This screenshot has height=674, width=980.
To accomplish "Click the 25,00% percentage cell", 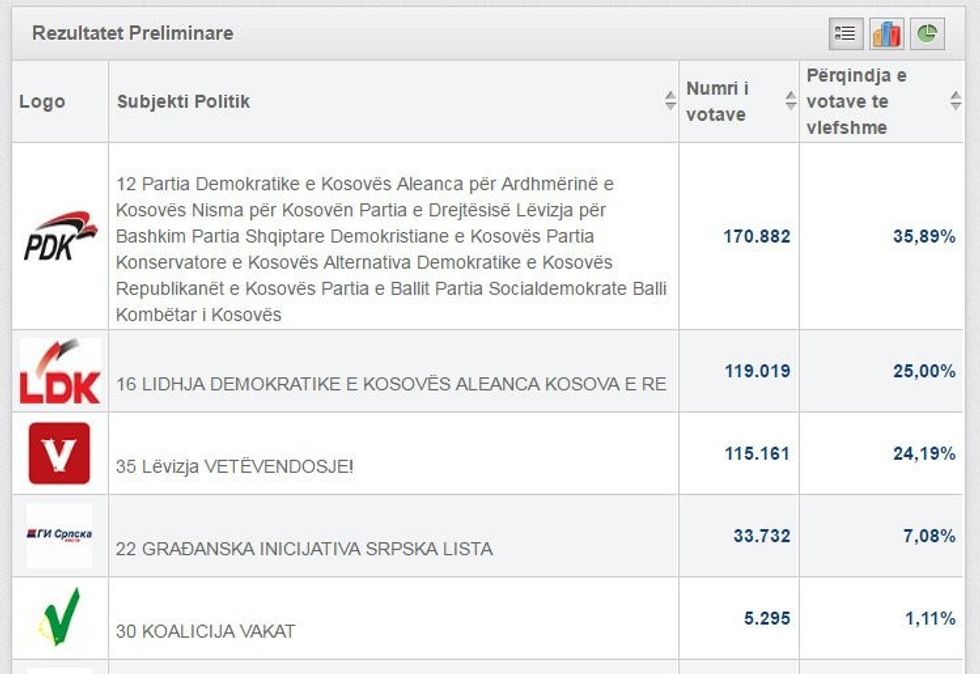I will 924,371.
